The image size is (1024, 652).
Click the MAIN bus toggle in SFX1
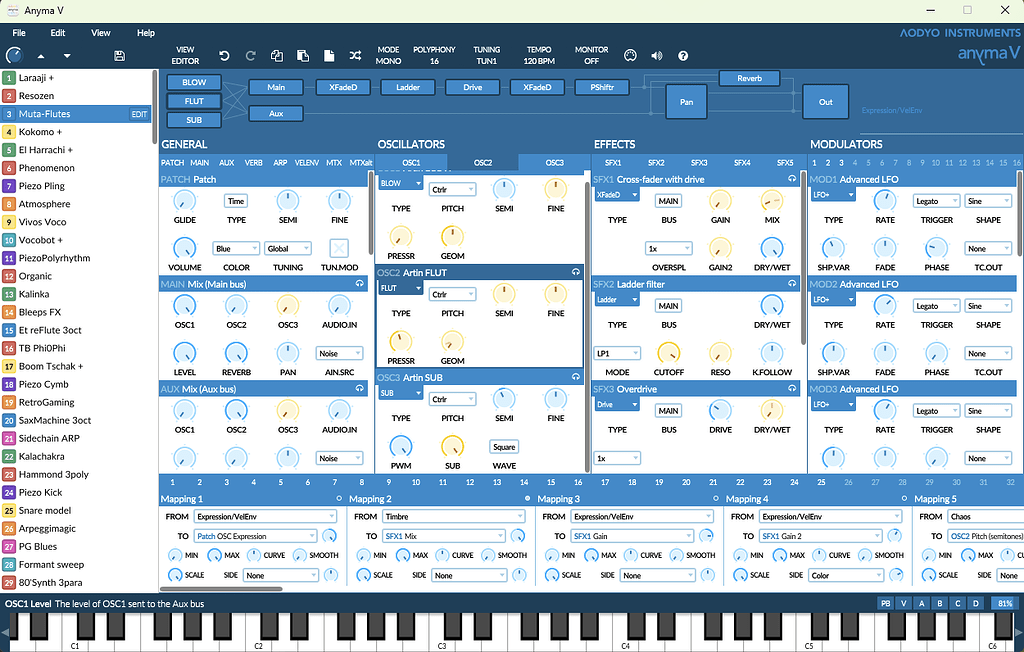668,200
